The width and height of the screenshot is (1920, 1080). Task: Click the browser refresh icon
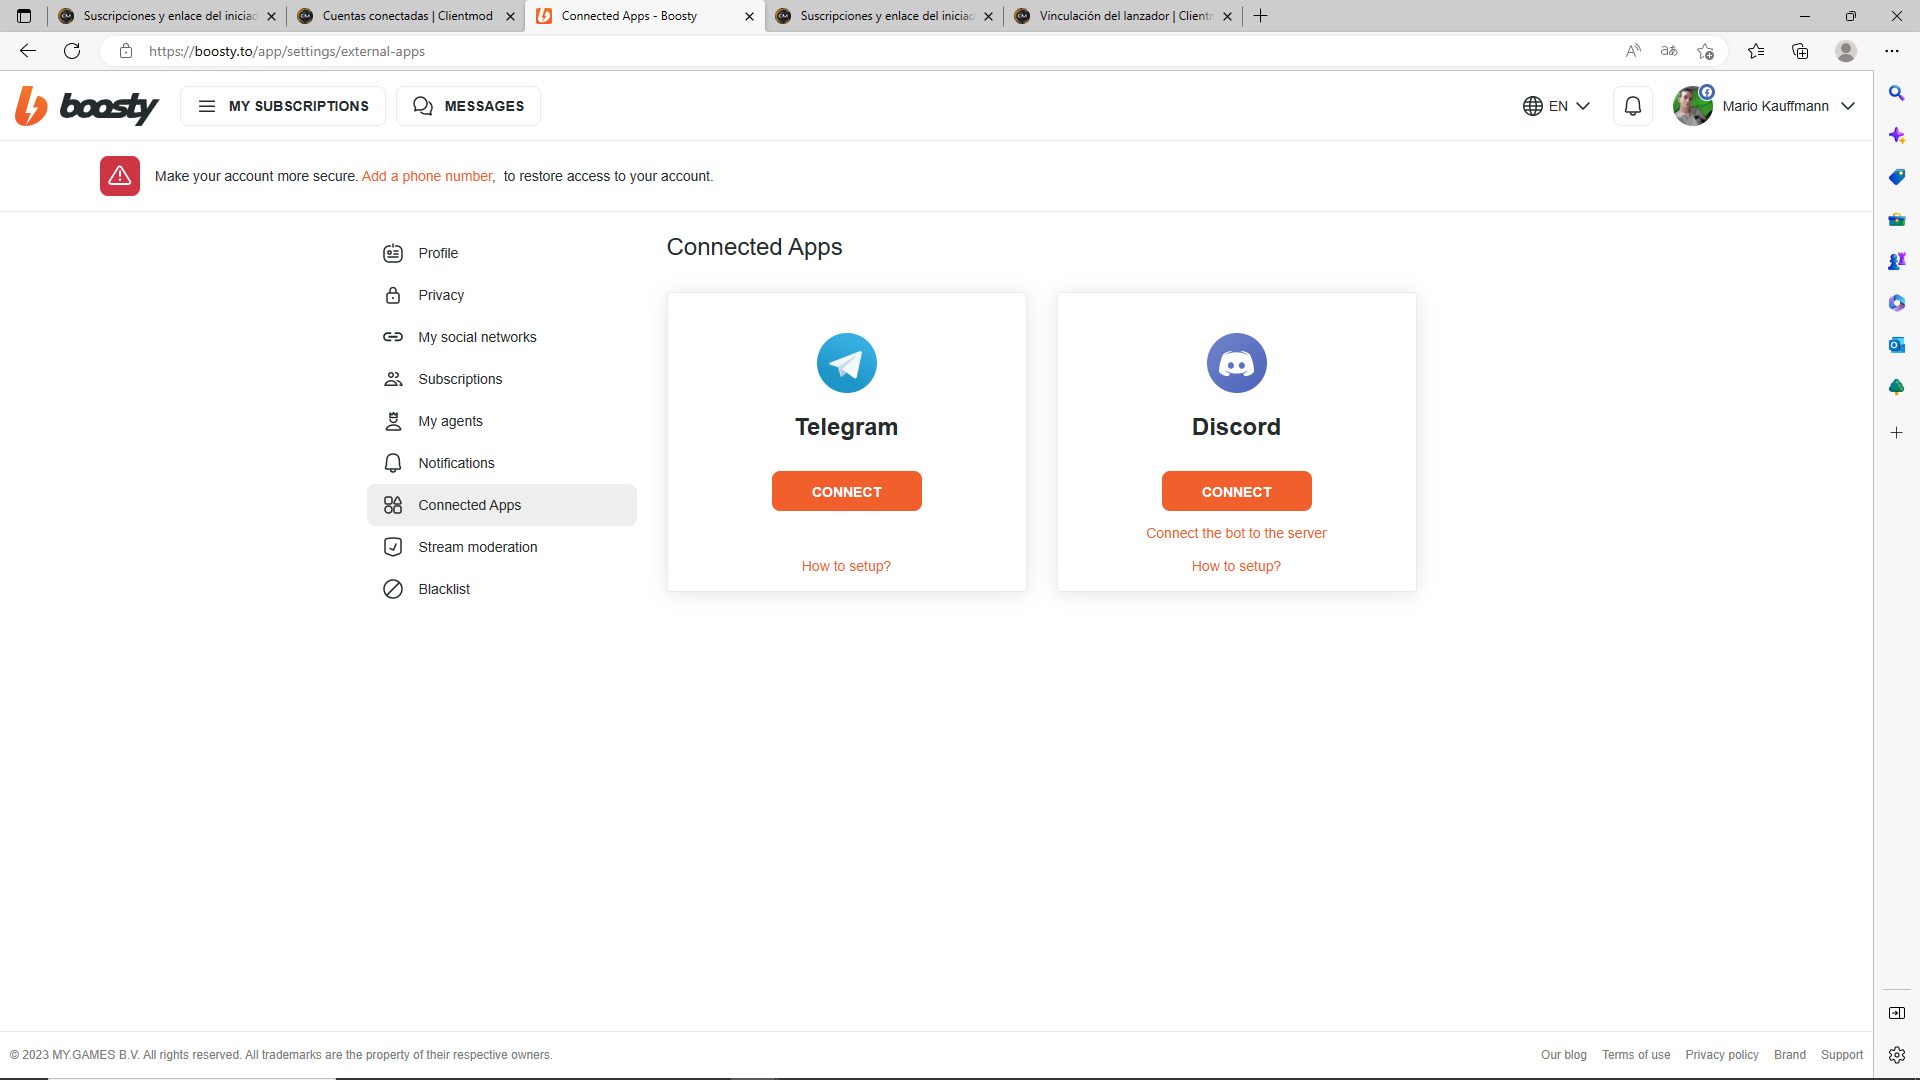[x=72, y=51]
